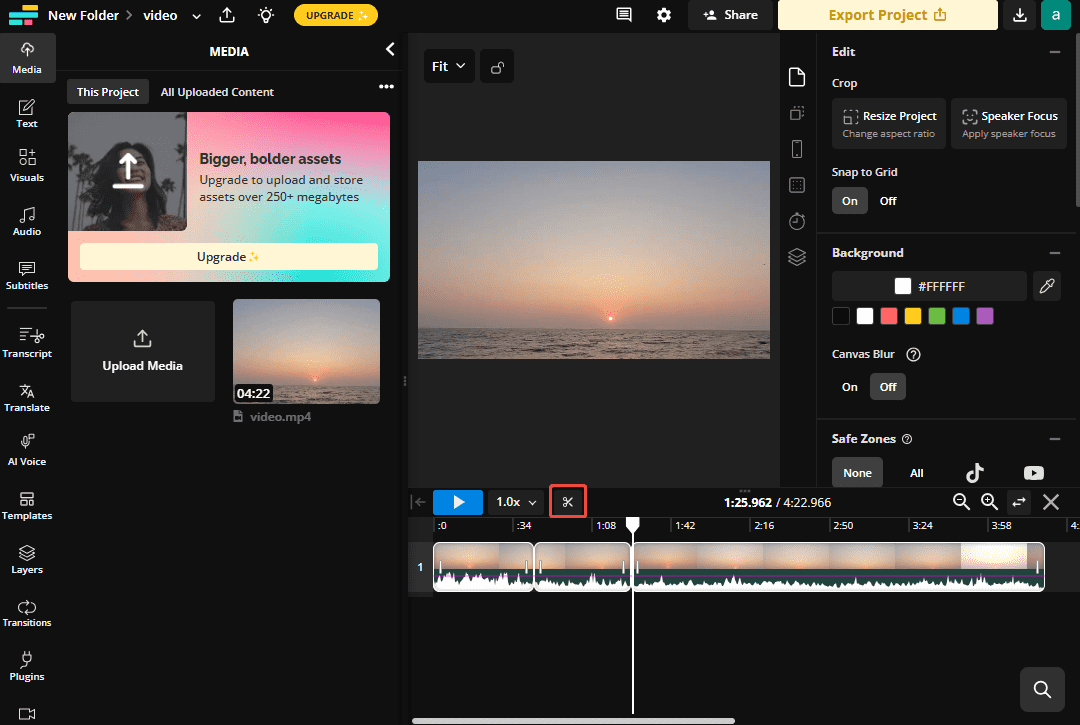The width and height of the screenshot is (1080, 725).
Task: Select the video.mp4 media thumbnail
Action: (307, 351)
